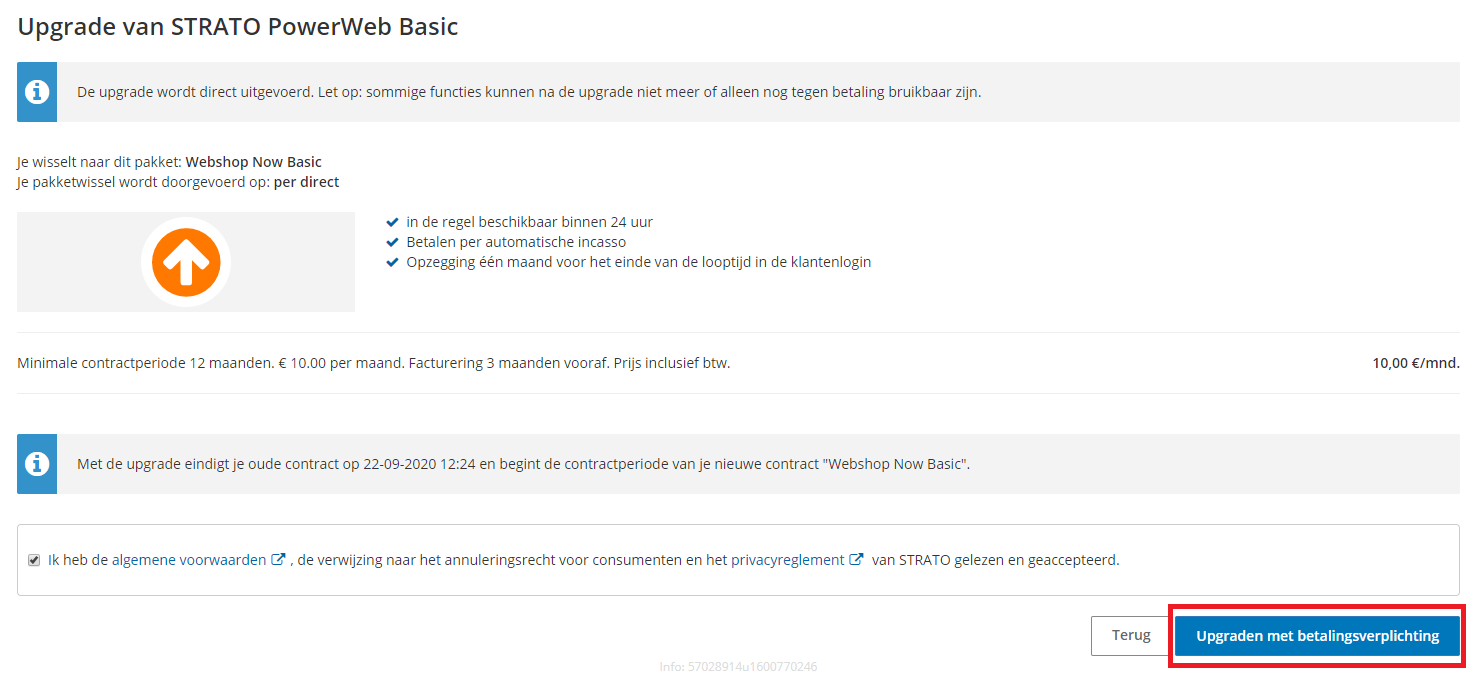Open the 'privacyreglement' link
This screenshot has height=678, width=1479.
click(788, 560)
